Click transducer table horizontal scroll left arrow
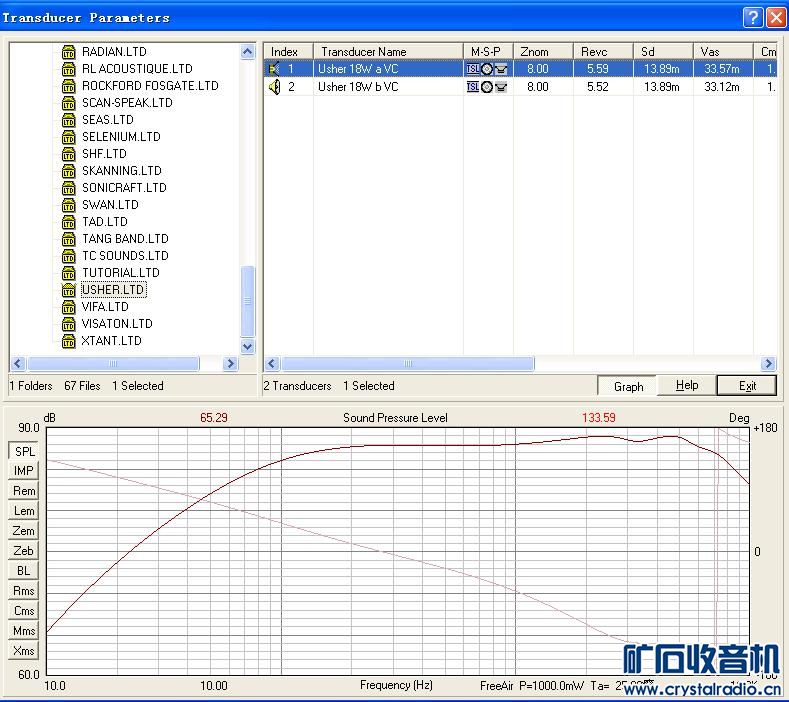This screenshot has width=789, height=702. point(272,363)
